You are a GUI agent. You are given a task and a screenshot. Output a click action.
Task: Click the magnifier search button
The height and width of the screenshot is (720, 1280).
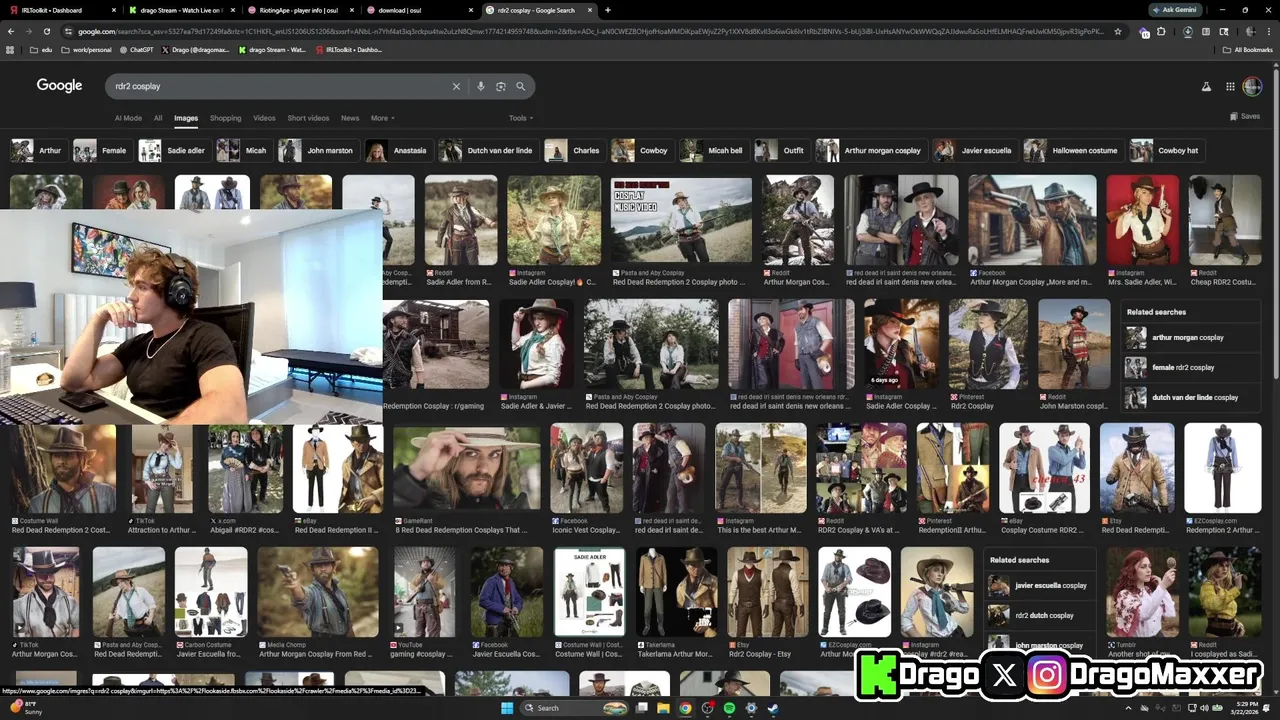click(520, 86)
